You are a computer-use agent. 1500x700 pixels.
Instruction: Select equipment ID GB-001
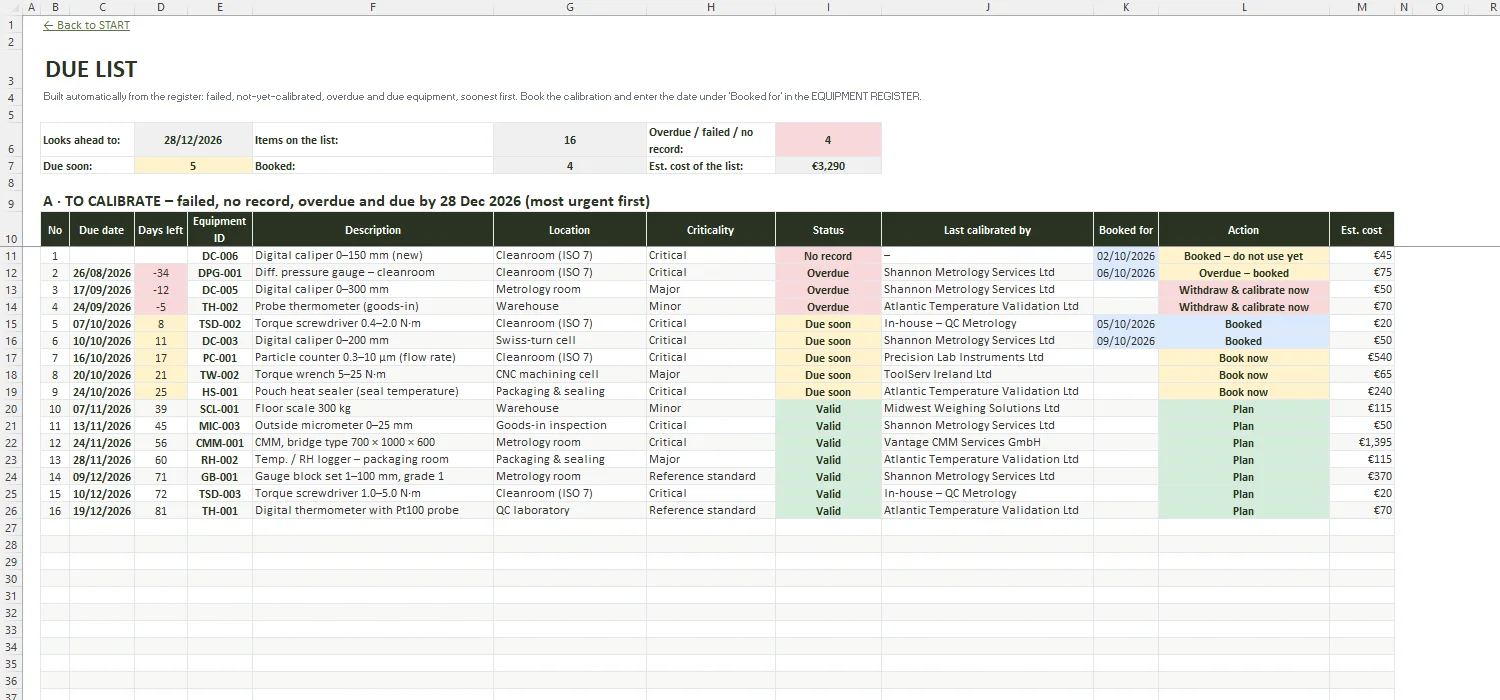[x=220, y=477]
